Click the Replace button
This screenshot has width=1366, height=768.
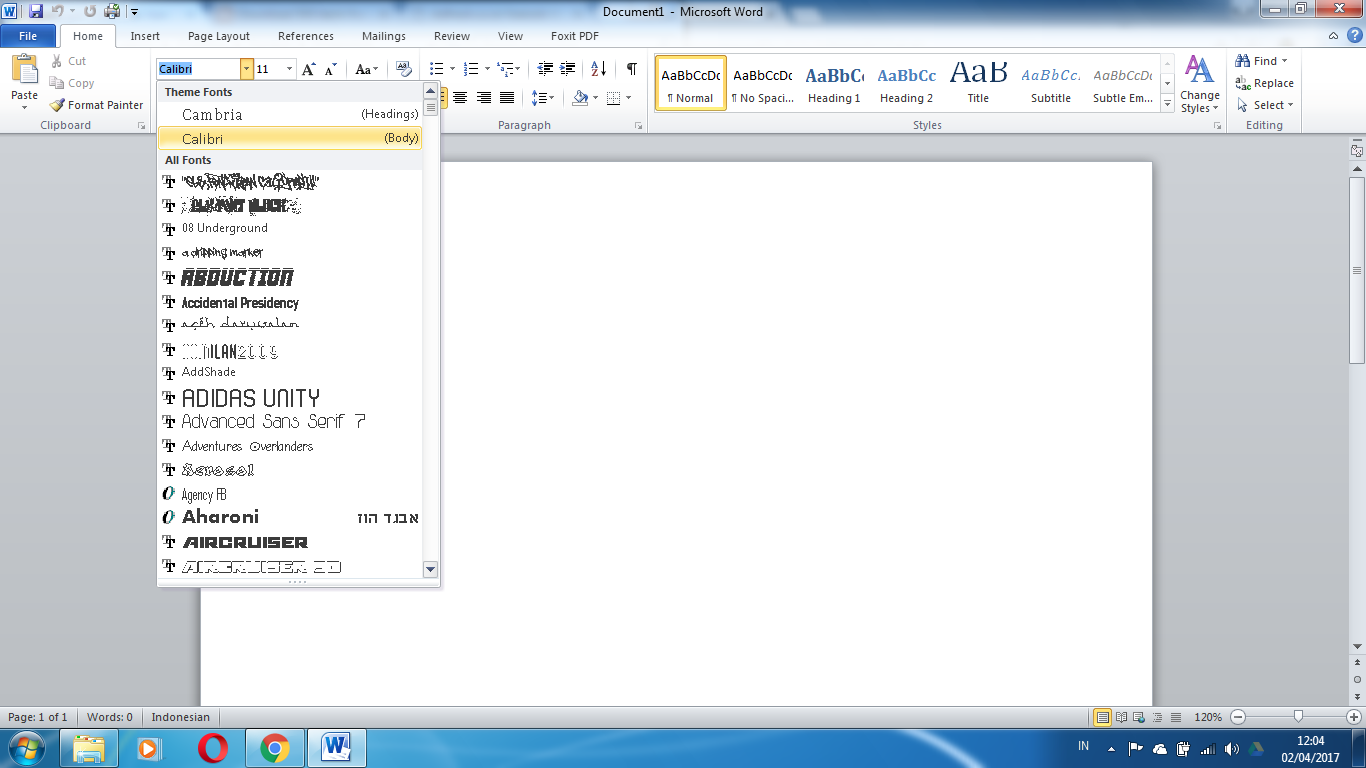point(1265,83)
